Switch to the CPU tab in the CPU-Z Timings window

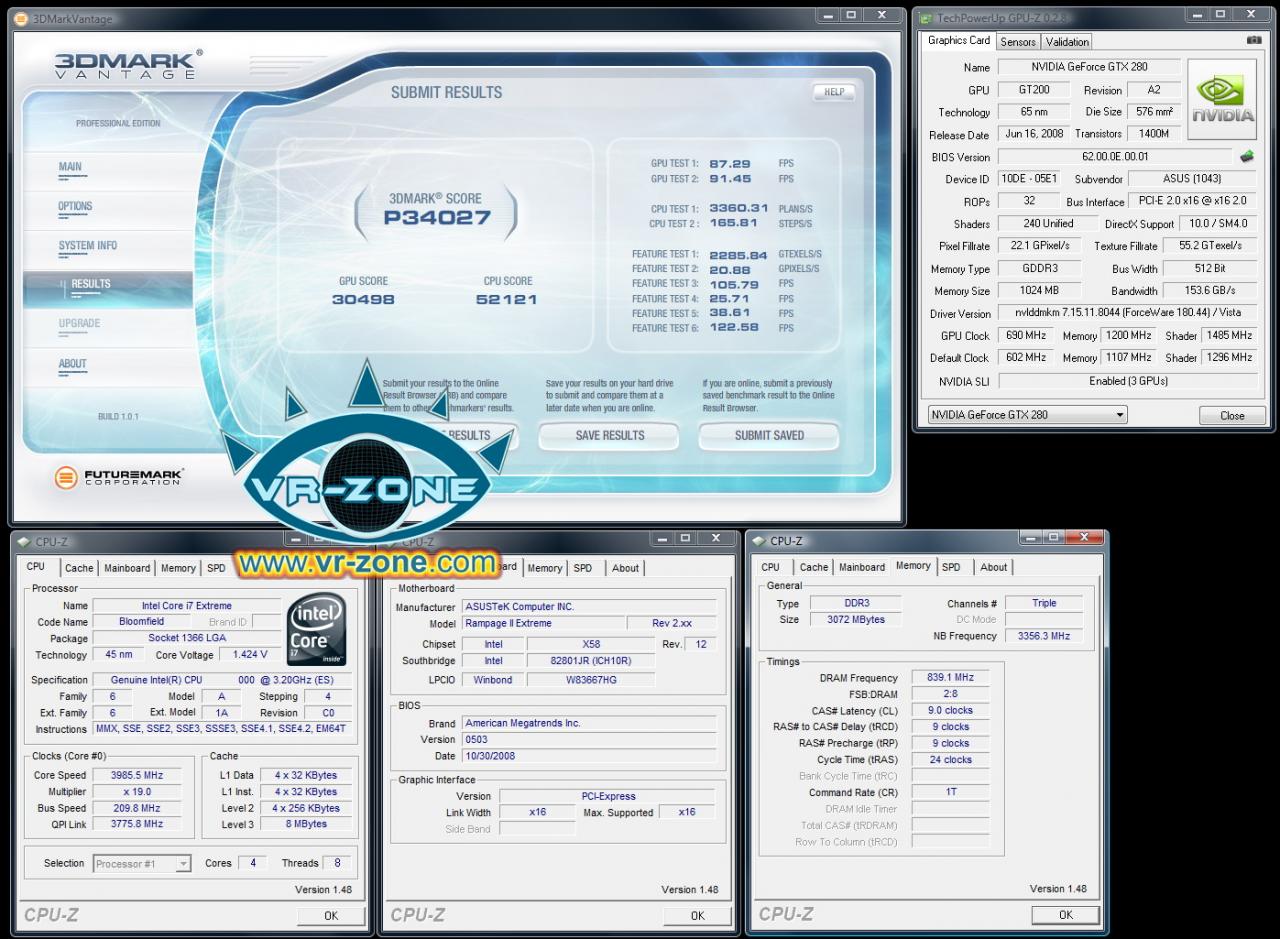click(x=771, y=567)
